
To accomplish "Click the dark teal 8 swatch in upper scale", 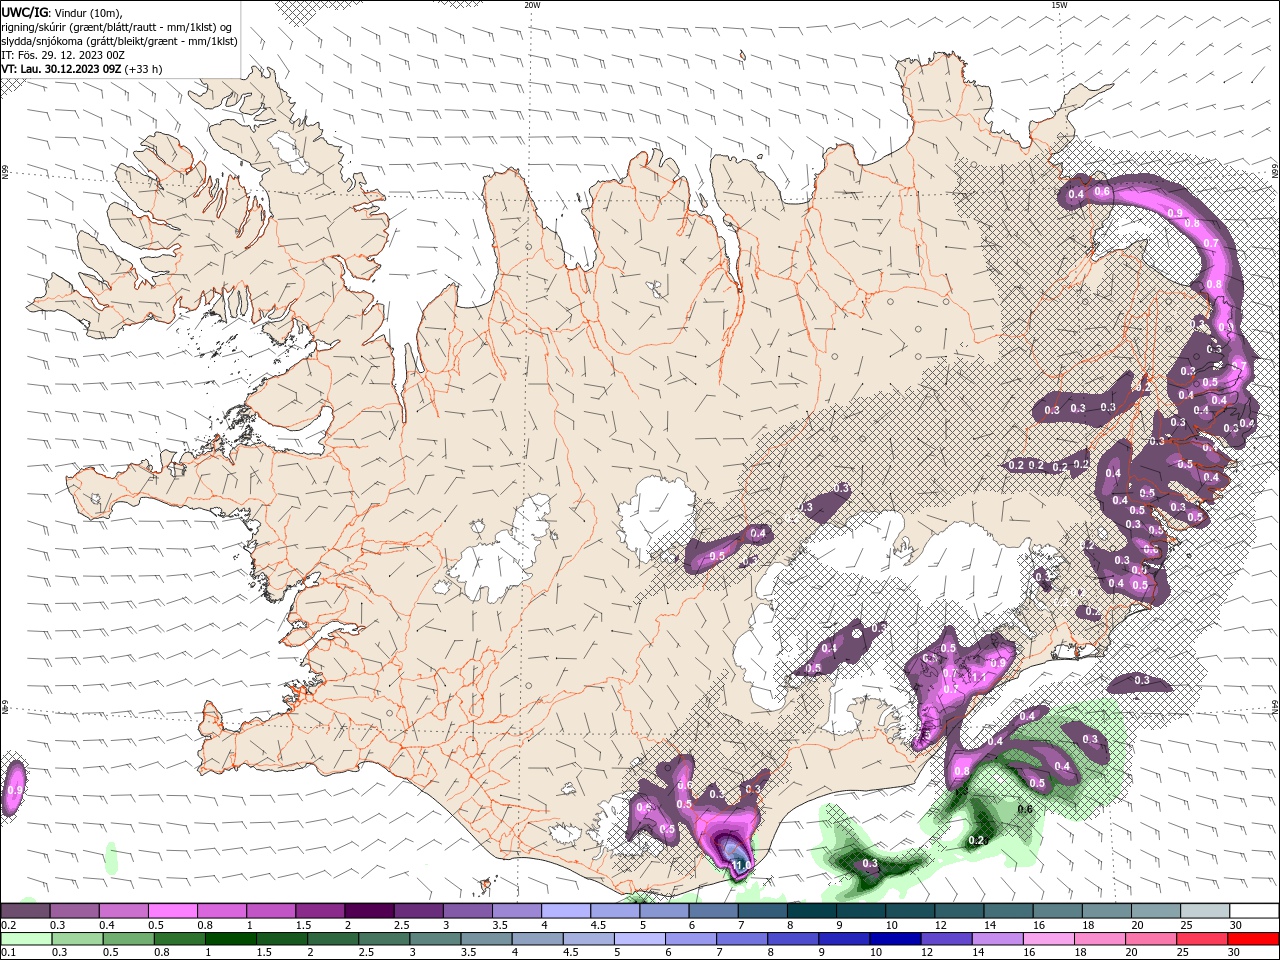I will tap(812, 911).
